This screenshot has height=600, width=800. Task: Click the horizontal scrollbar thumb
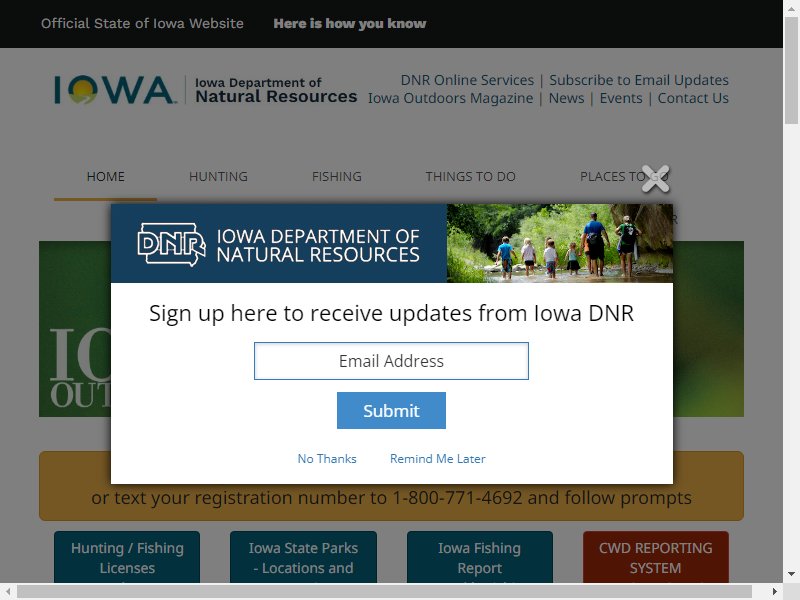coord(385,591)
